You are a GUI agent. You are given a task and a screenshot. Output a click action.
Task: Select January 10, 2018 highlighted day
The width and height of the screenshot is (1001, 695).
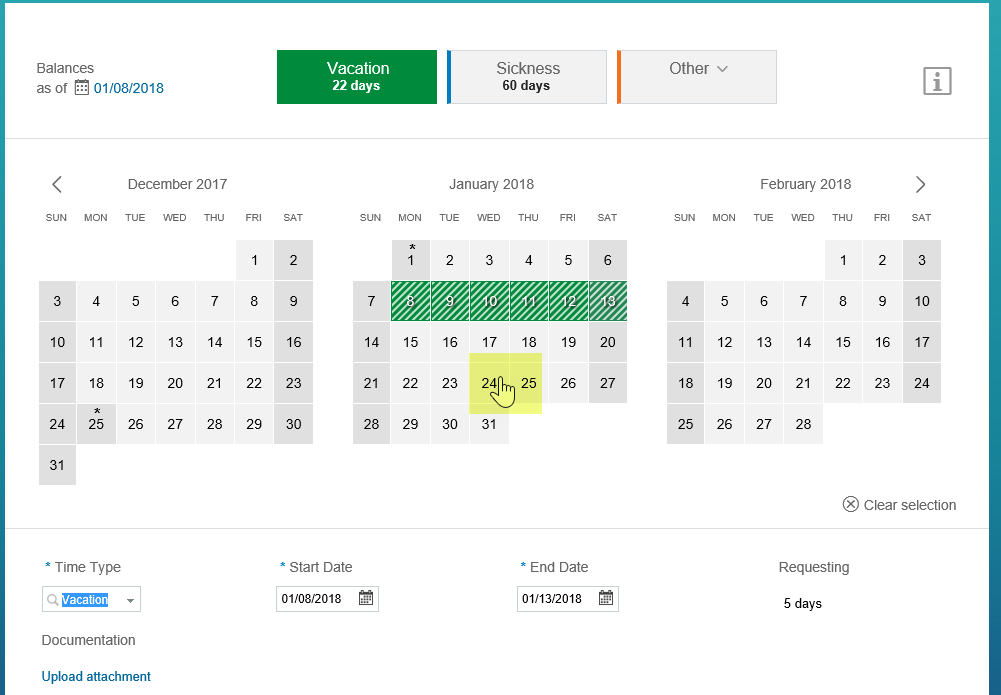click(x=489, y=301)
